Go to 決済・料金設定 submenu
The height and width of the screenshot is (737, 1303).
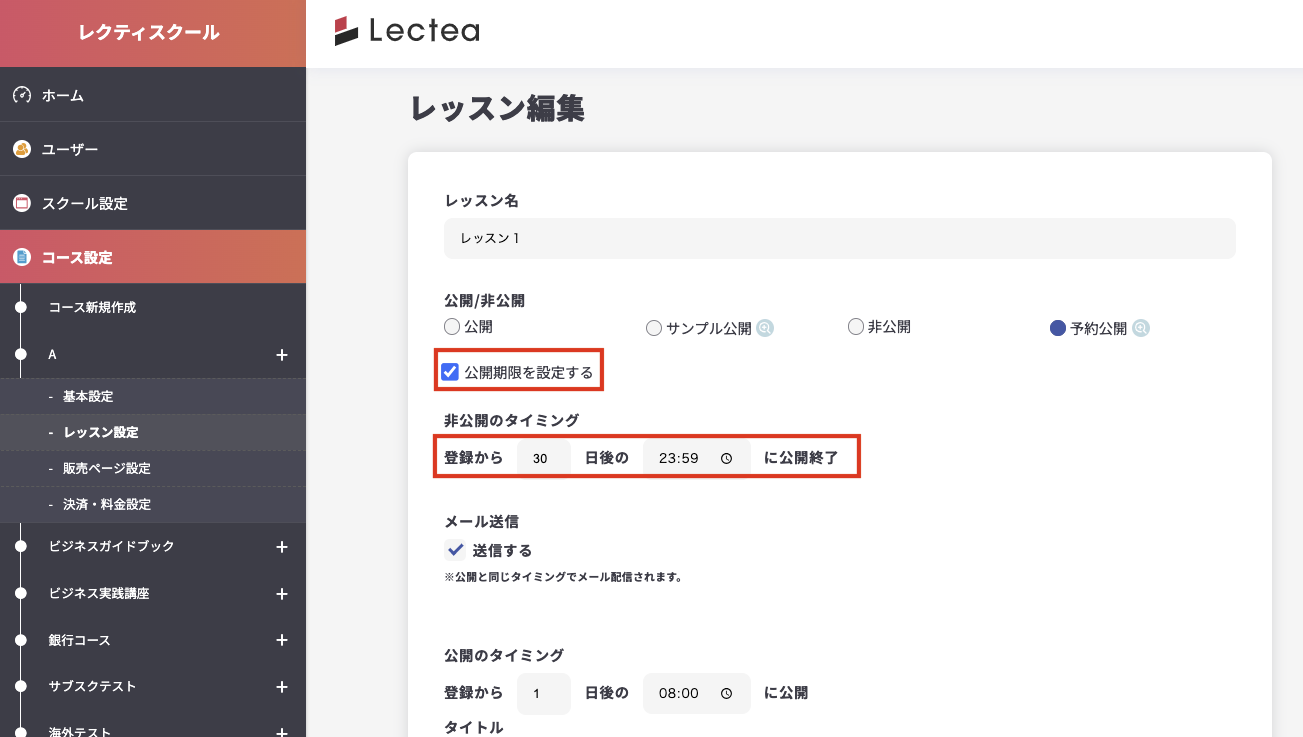[x=153, y=505]
